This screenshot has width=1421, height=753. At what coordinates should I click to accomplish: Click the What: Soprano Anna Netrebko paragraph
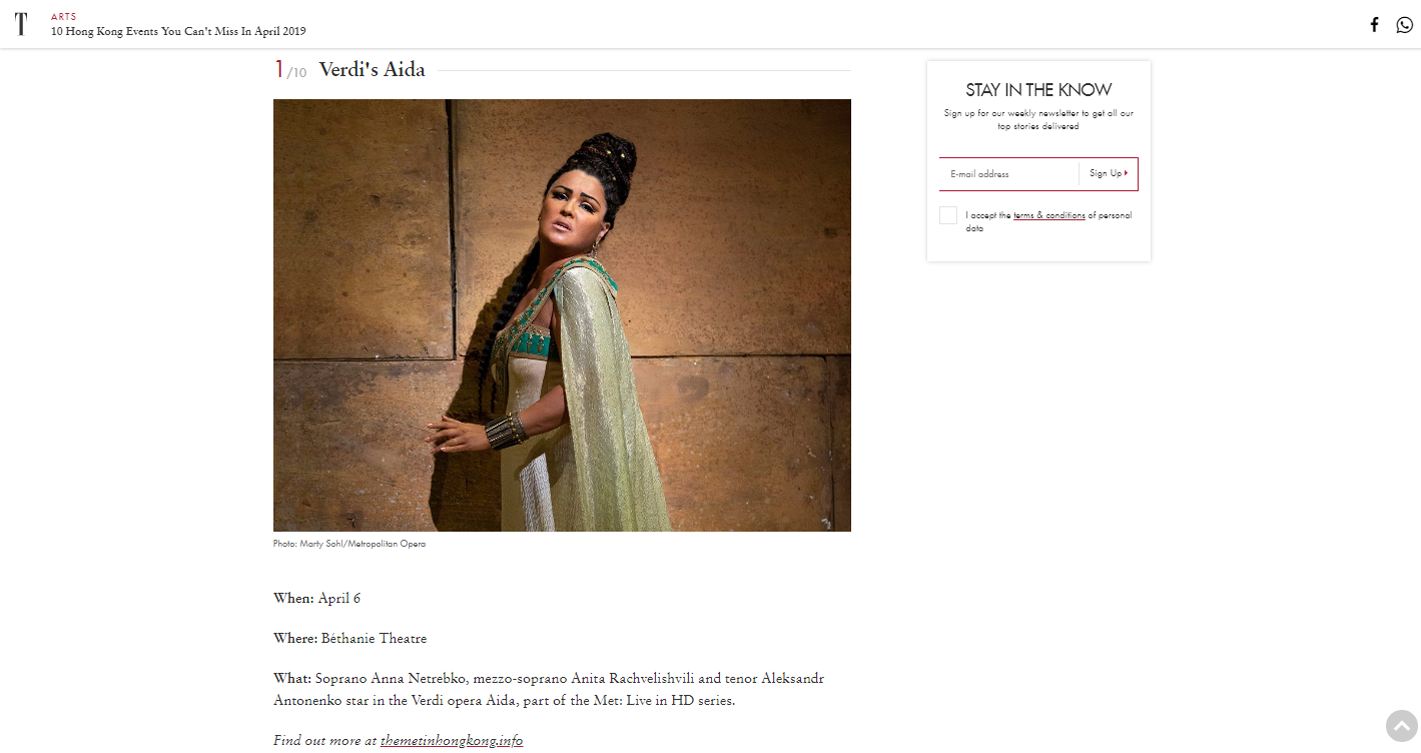(549, 690)
